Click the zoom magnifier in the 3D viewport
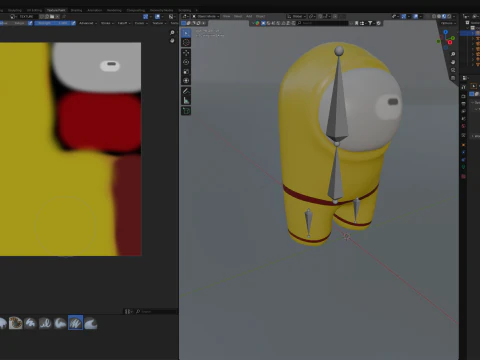The height and width of the screenshot is (360, 480). 453,54
